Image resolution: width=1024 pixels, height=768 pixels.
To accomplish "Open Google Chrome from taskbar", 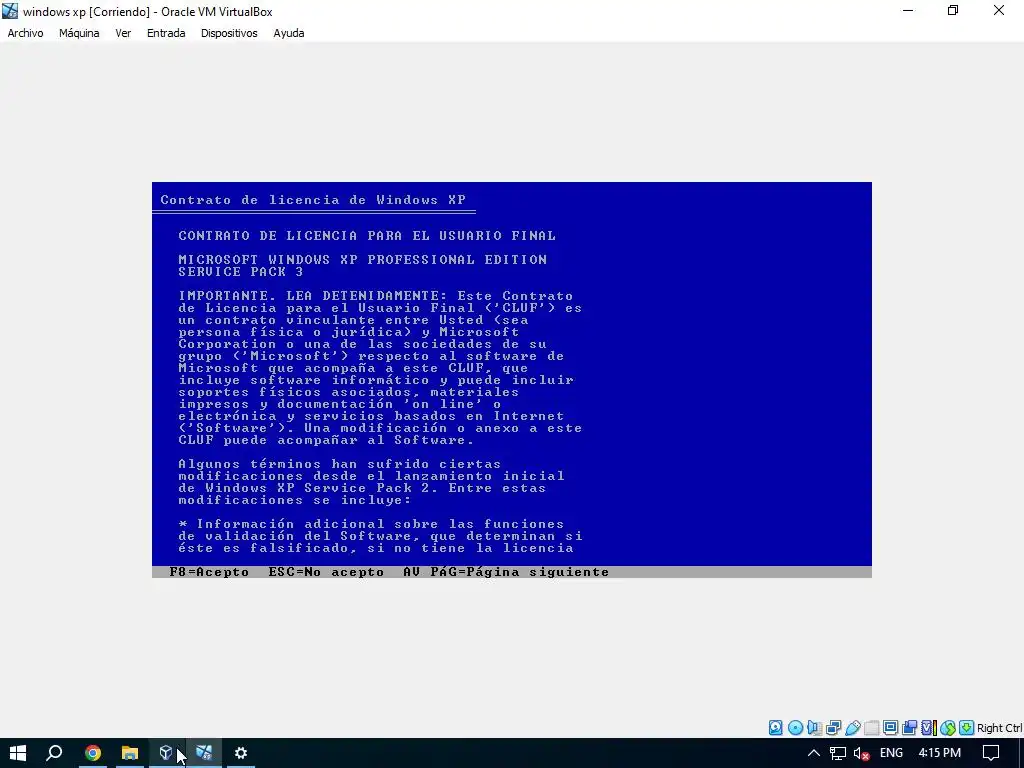I will [x=93, y=753].
